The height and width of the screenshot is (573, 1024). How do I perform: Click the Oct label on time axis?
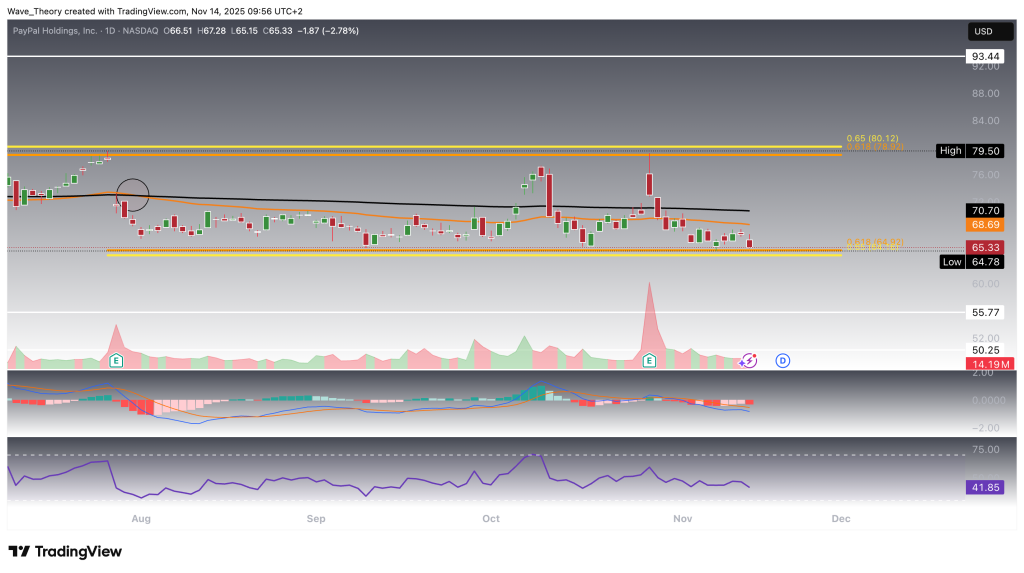(x=490, y=519)
